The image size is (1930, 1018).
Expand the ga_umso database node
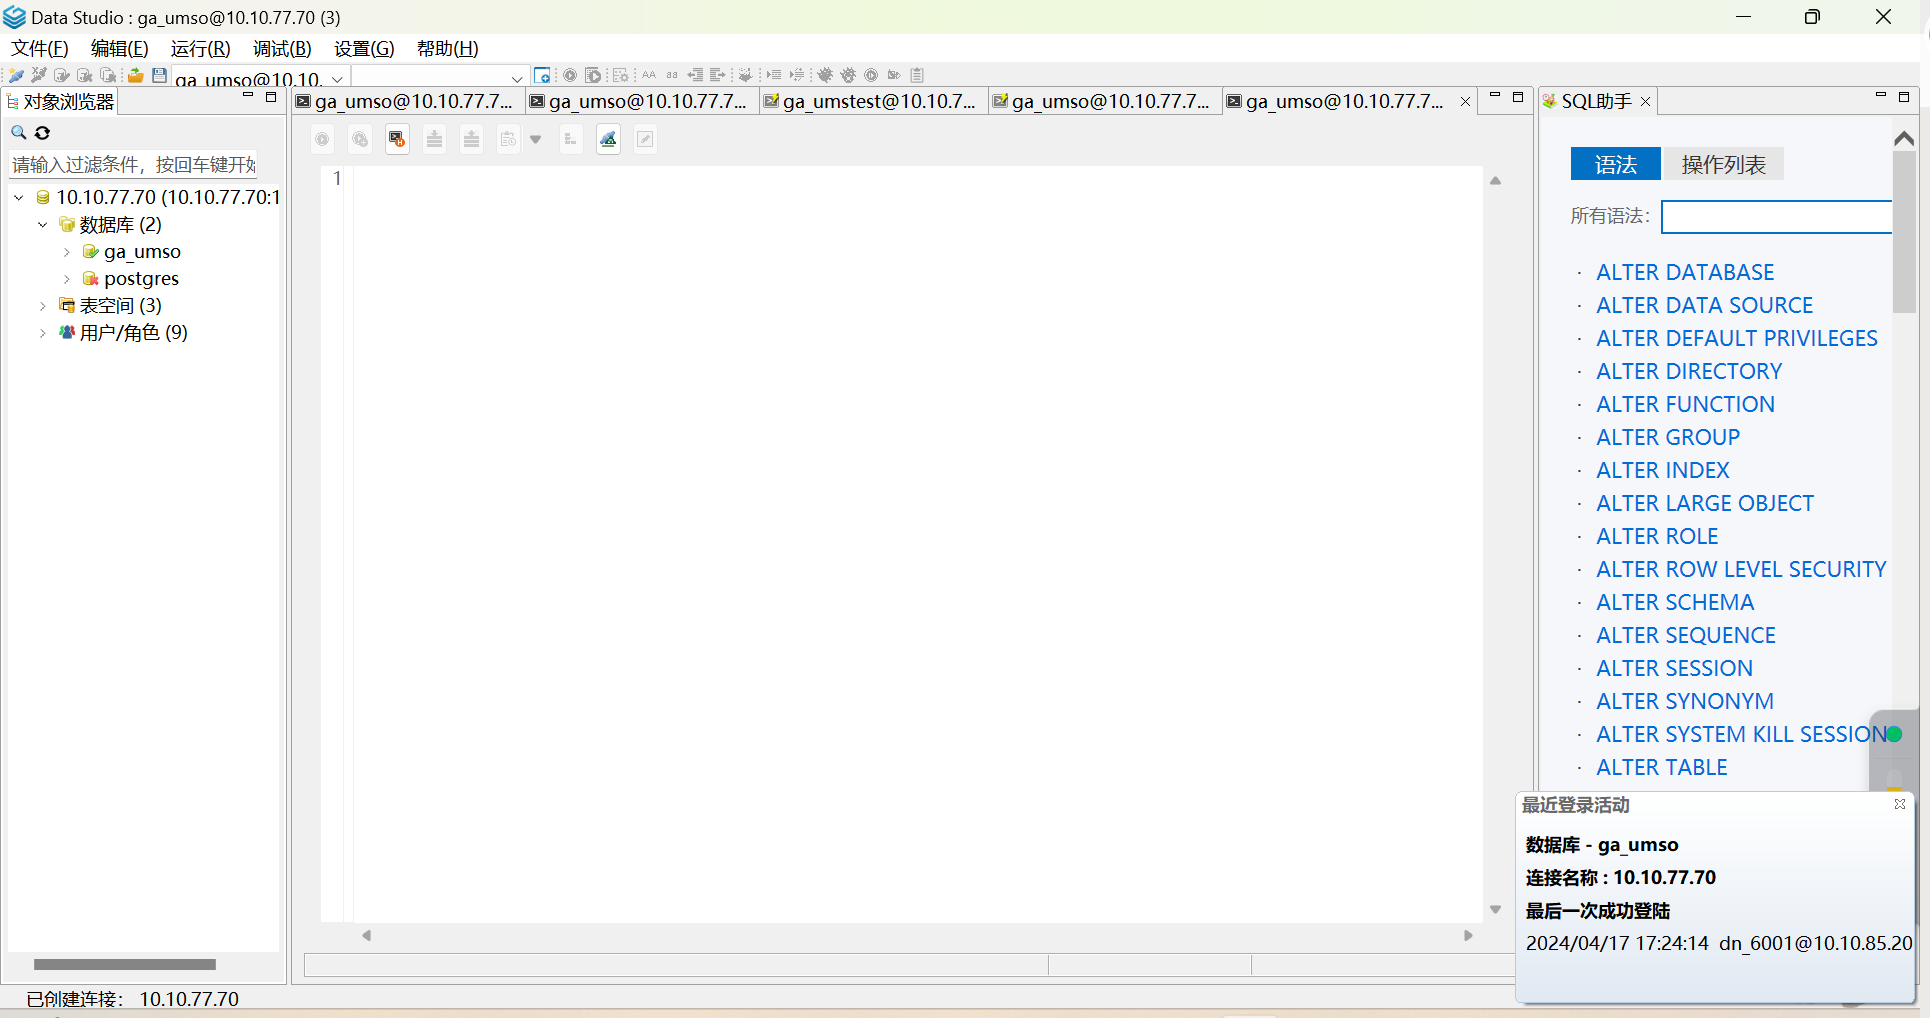tap(66, 252)
